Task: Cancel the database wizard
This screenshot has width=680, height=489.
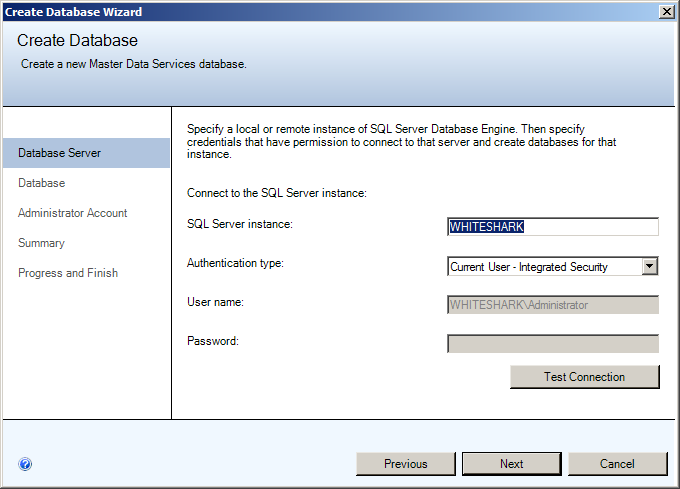Action: tap(617, 464)
